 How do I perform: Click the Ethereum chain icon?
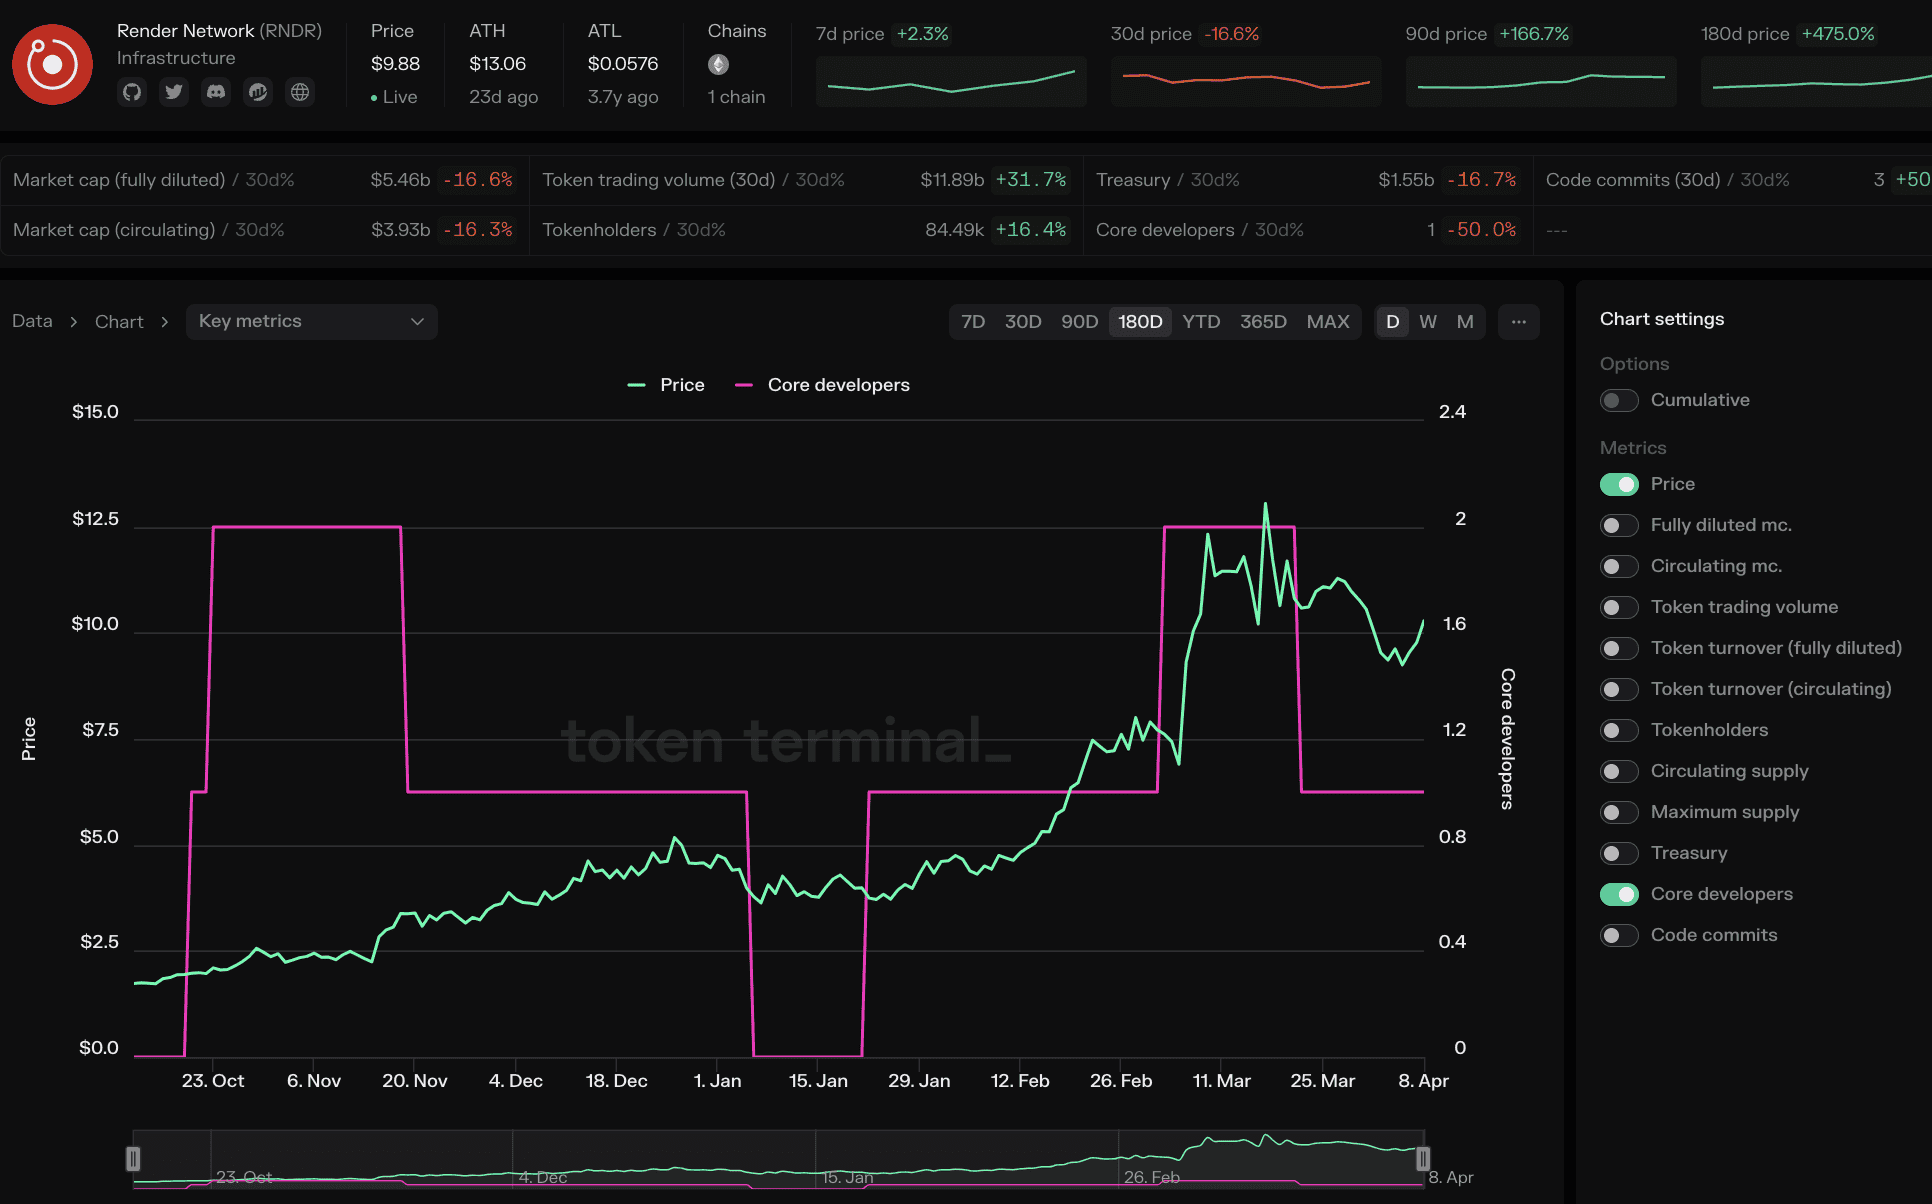click(718, 65)
